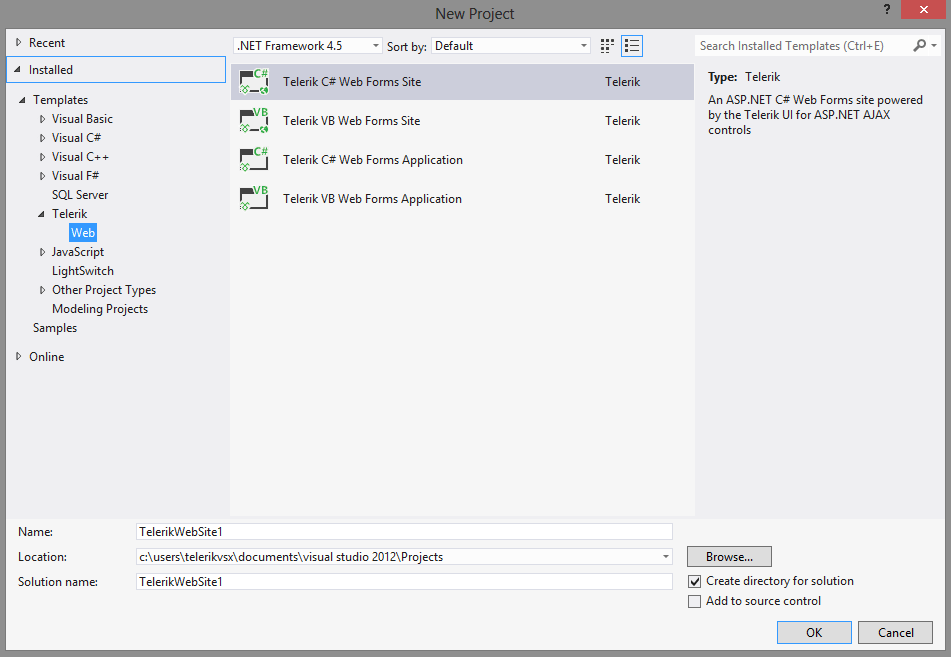Image resolution: width=951 pixels, height=657 pixels.
Task: Collapse the Telerik node arrow
Action: pyautogui.click(x=41, y=214)
